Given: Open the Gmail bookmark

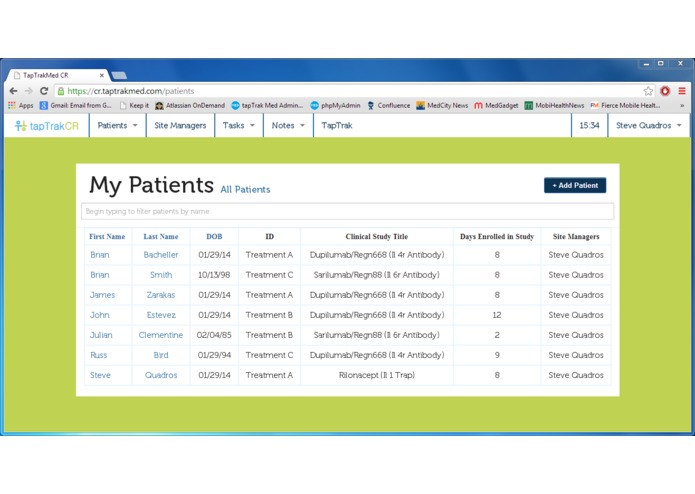Looking at the screenshot, I should pyautogui.click(x=76, y=105).
